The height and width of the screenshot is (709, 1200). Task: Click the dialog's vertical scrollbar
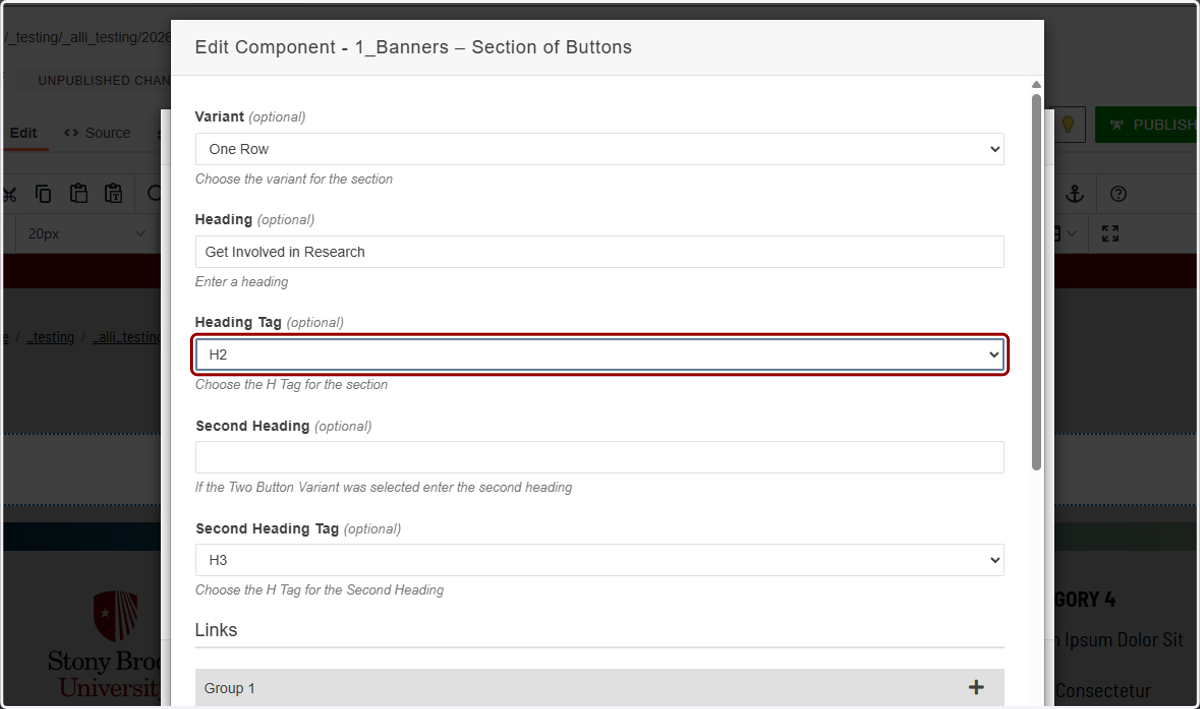1037,282
